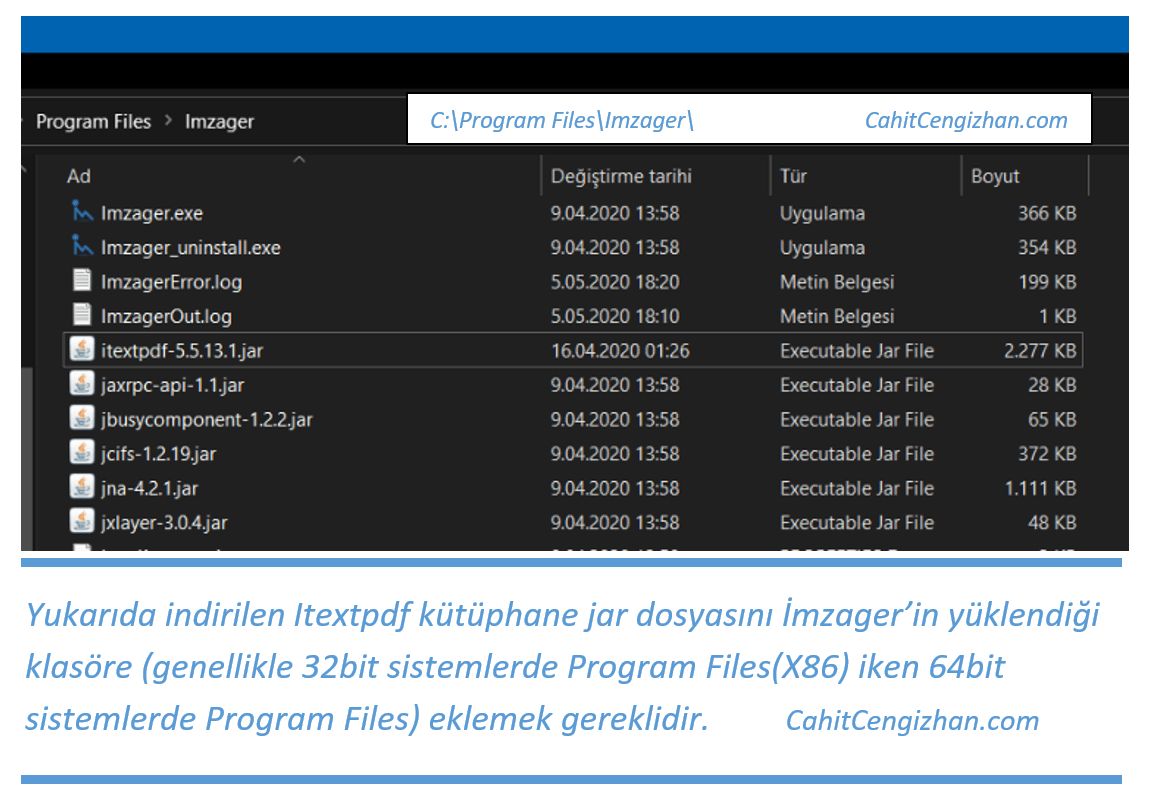Open Program Files in the breadcrumb path
Viewport: 1155px width, 809px height.
click(93, 122)
